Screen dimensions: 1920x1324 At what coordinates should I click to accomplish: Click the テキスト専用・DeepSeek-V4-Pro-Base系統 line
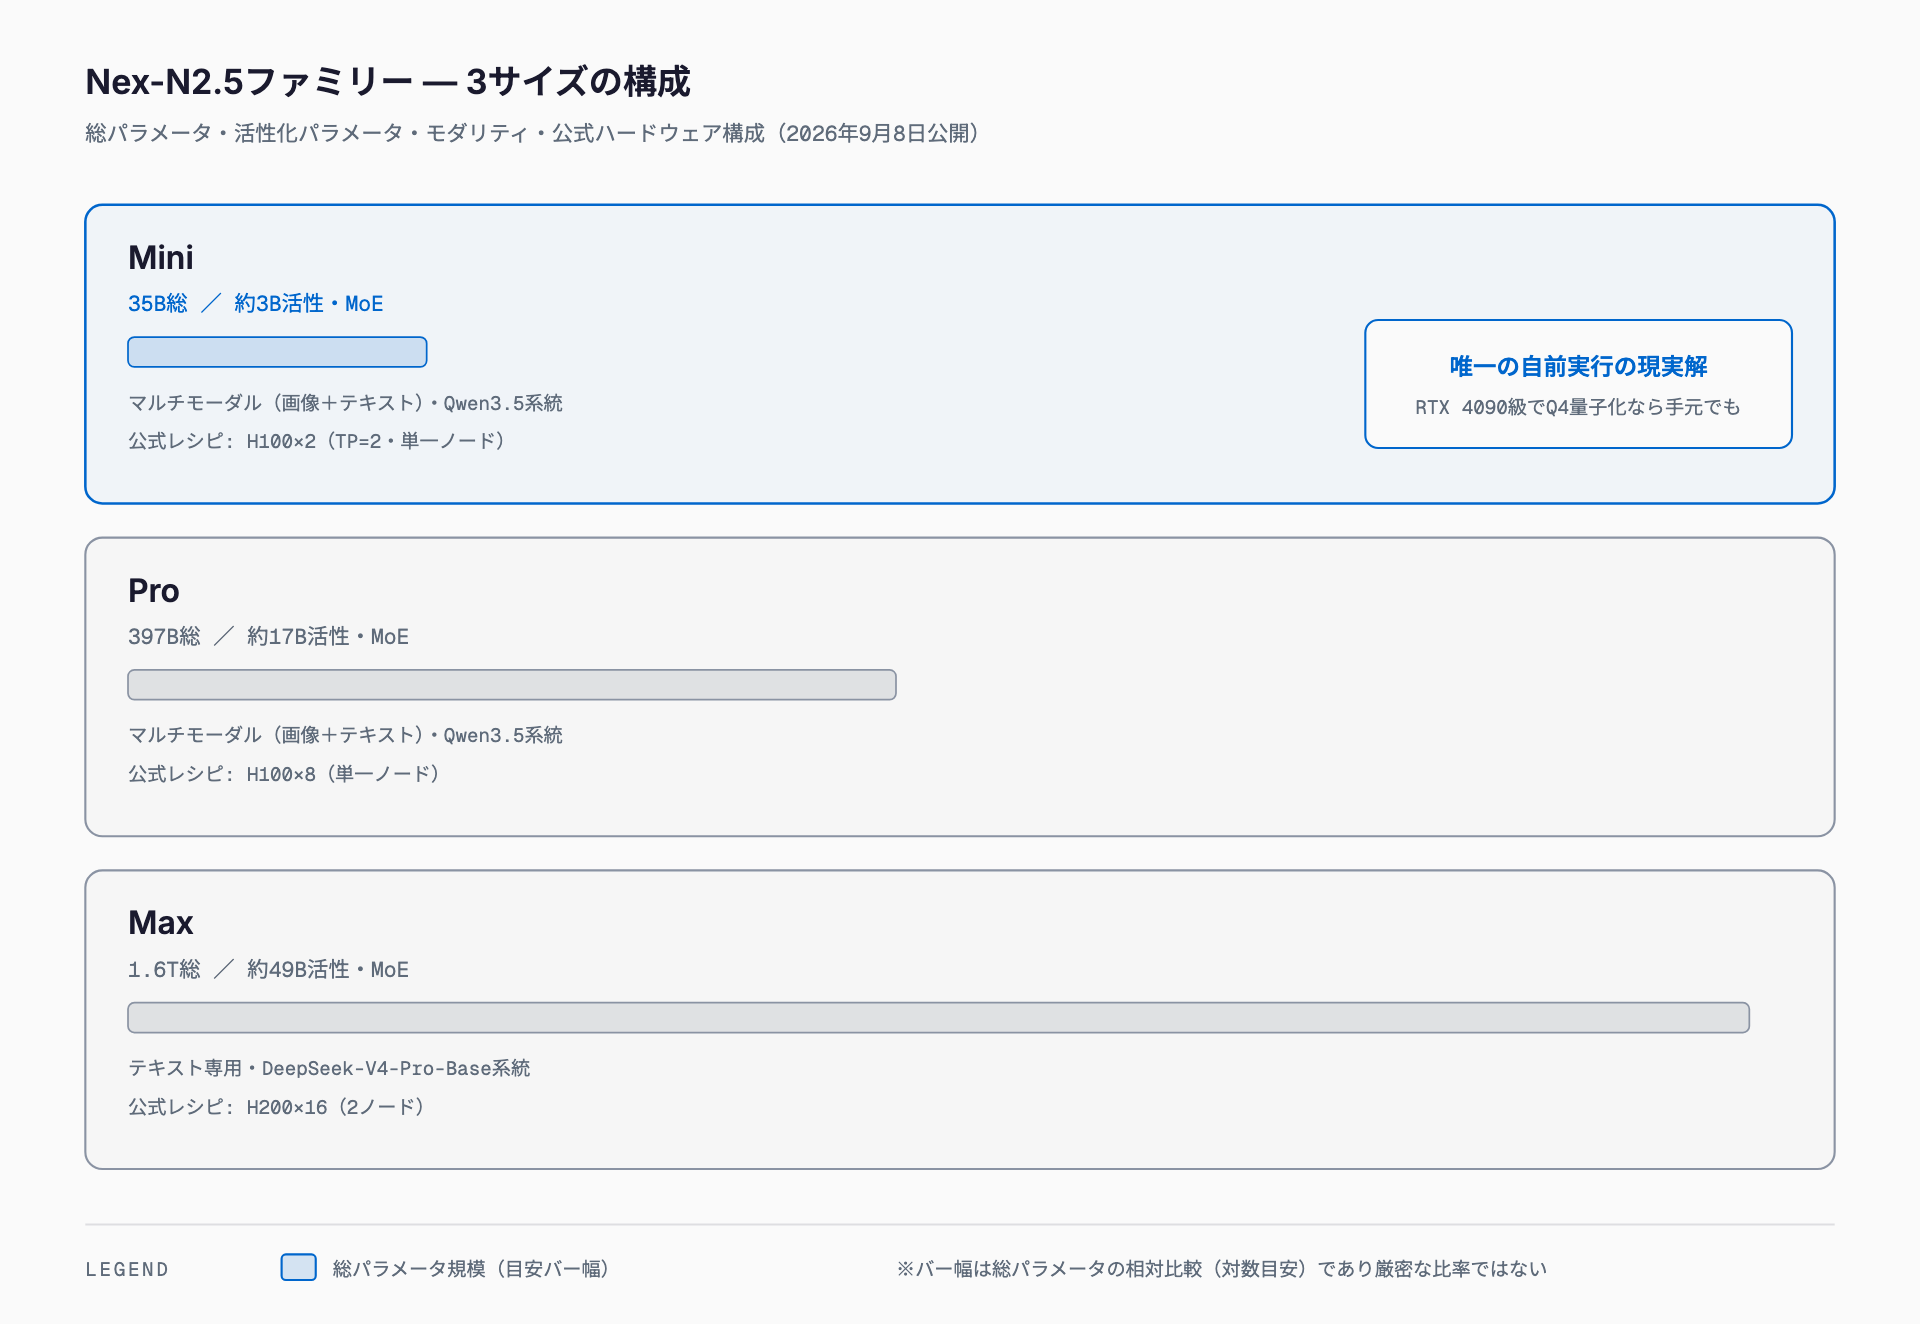pyautogui.click(x=330, y=1068)
